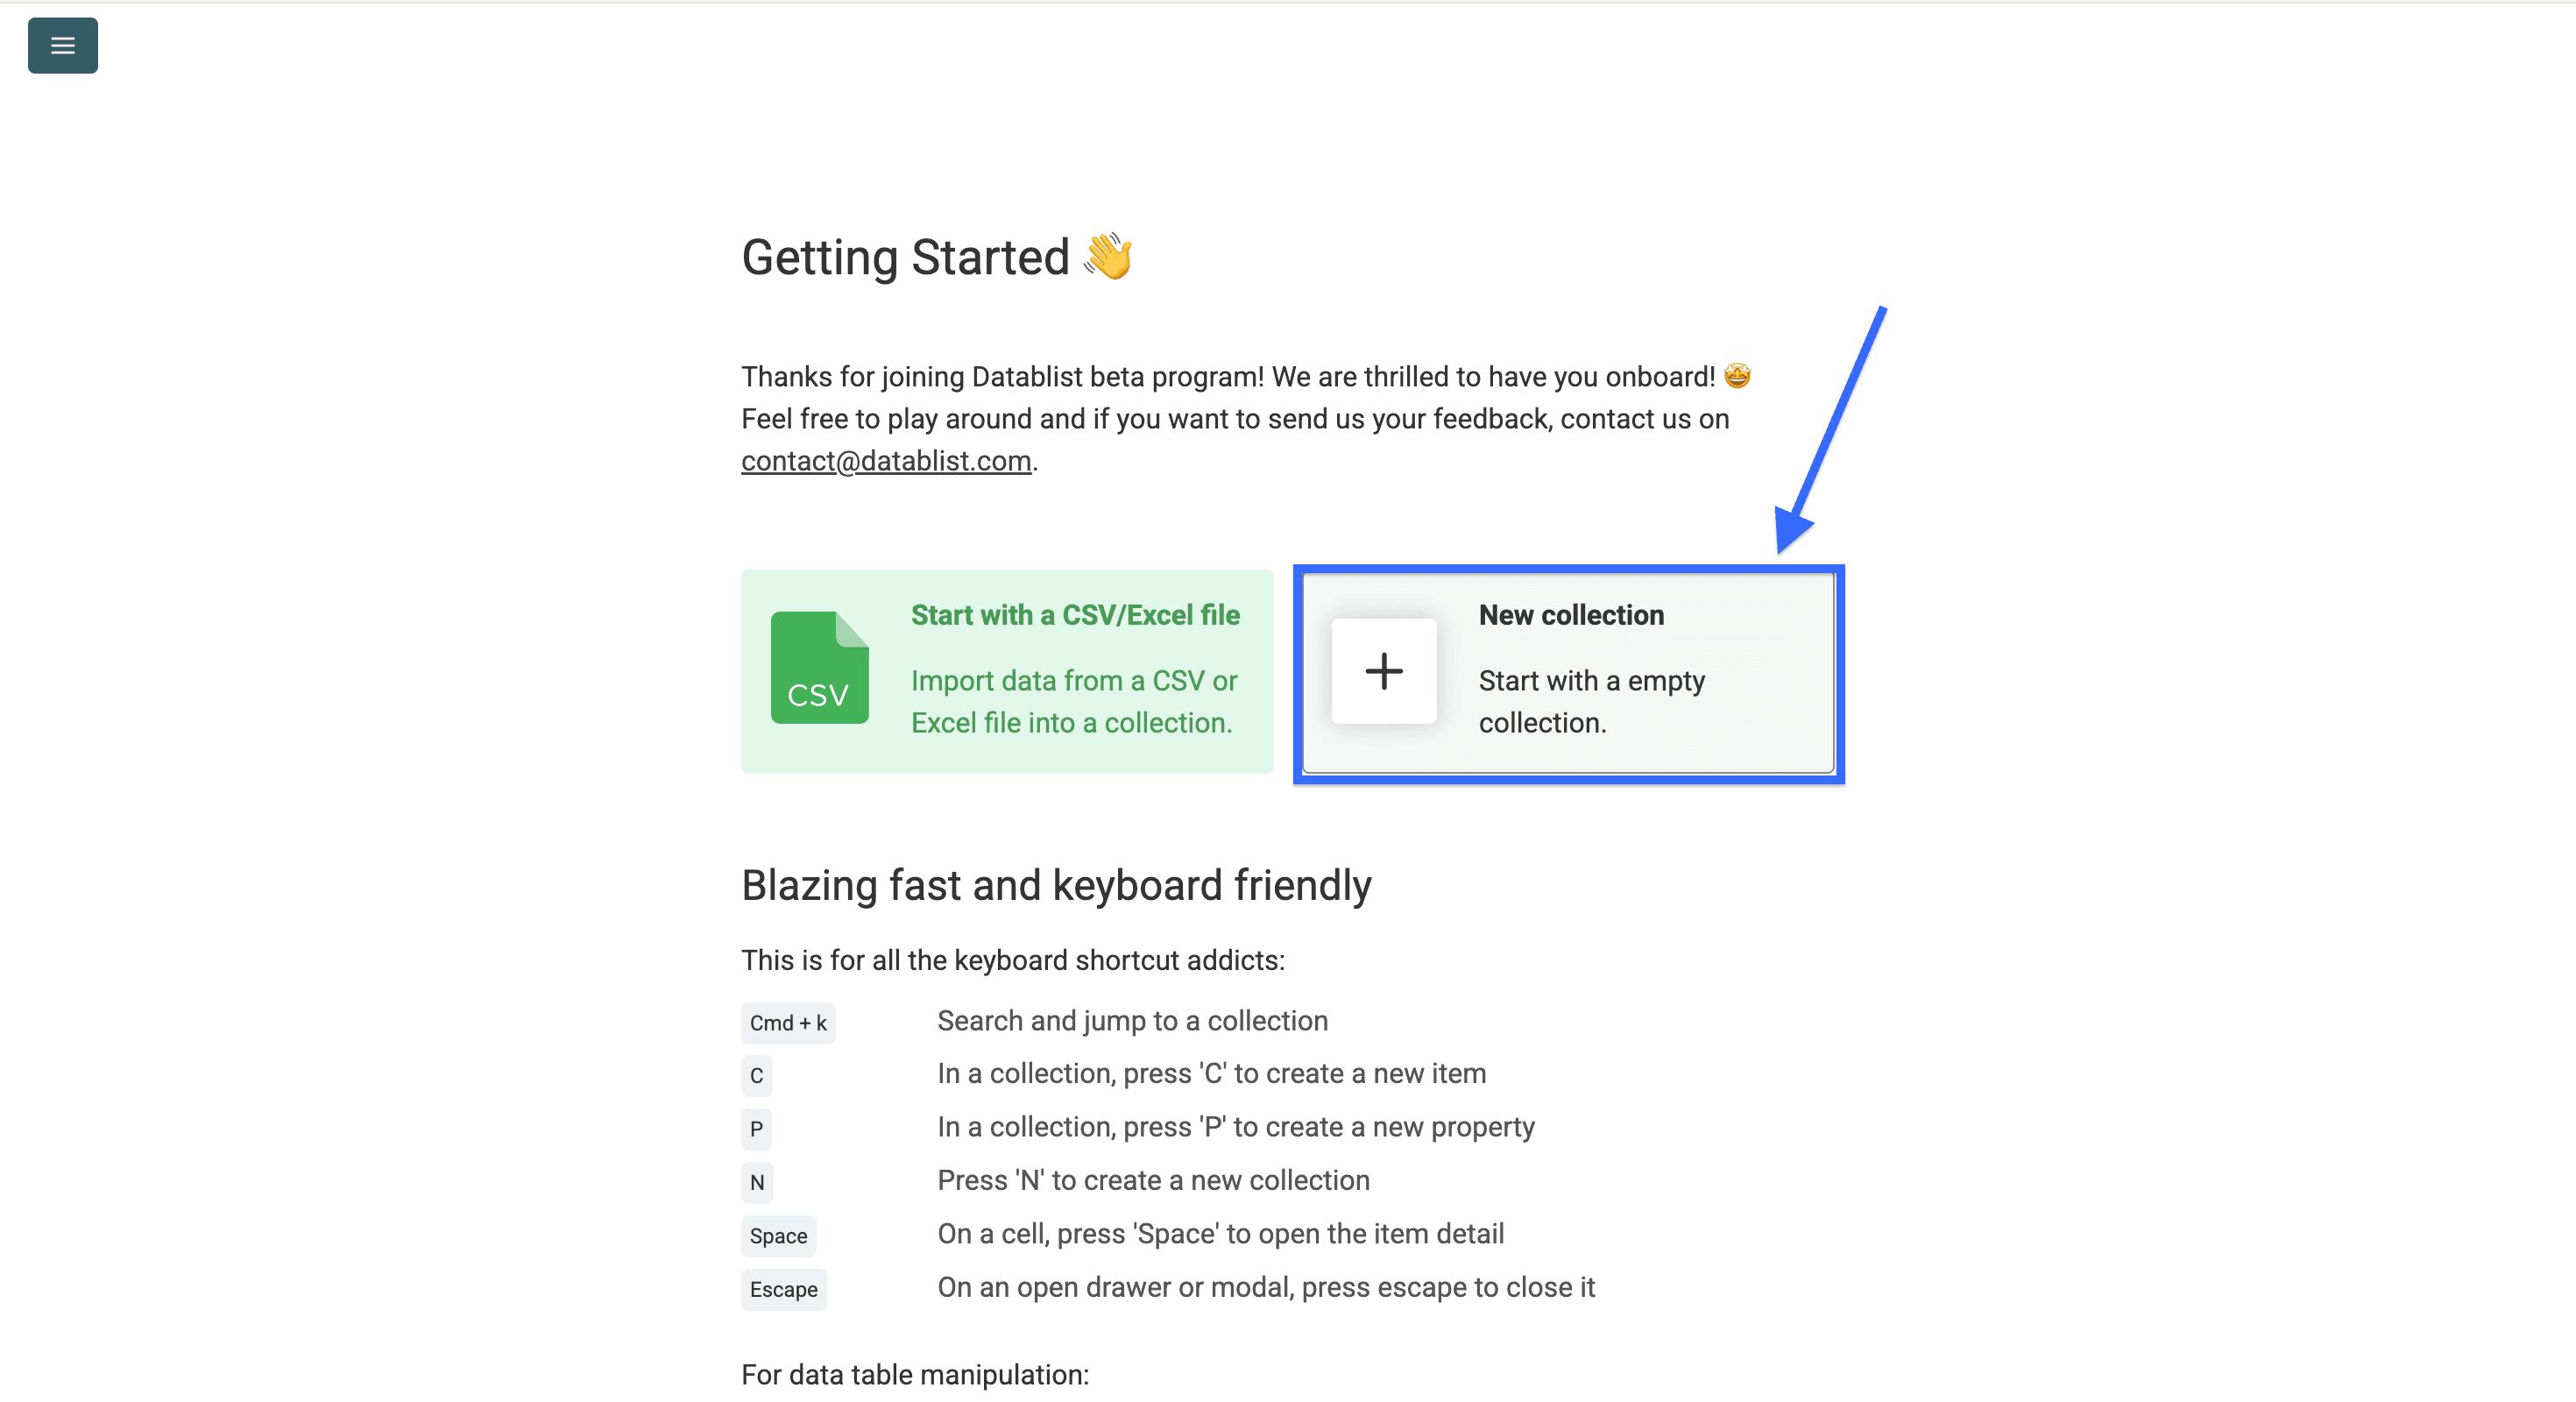Click the For data table manipulation text
Screen dimensions: 2576x1402
click(x=914, y=1374)
